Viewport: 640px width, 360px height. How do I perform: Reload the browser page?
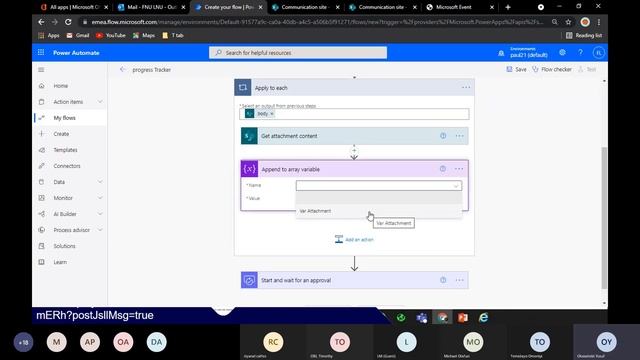pos(68,22)
